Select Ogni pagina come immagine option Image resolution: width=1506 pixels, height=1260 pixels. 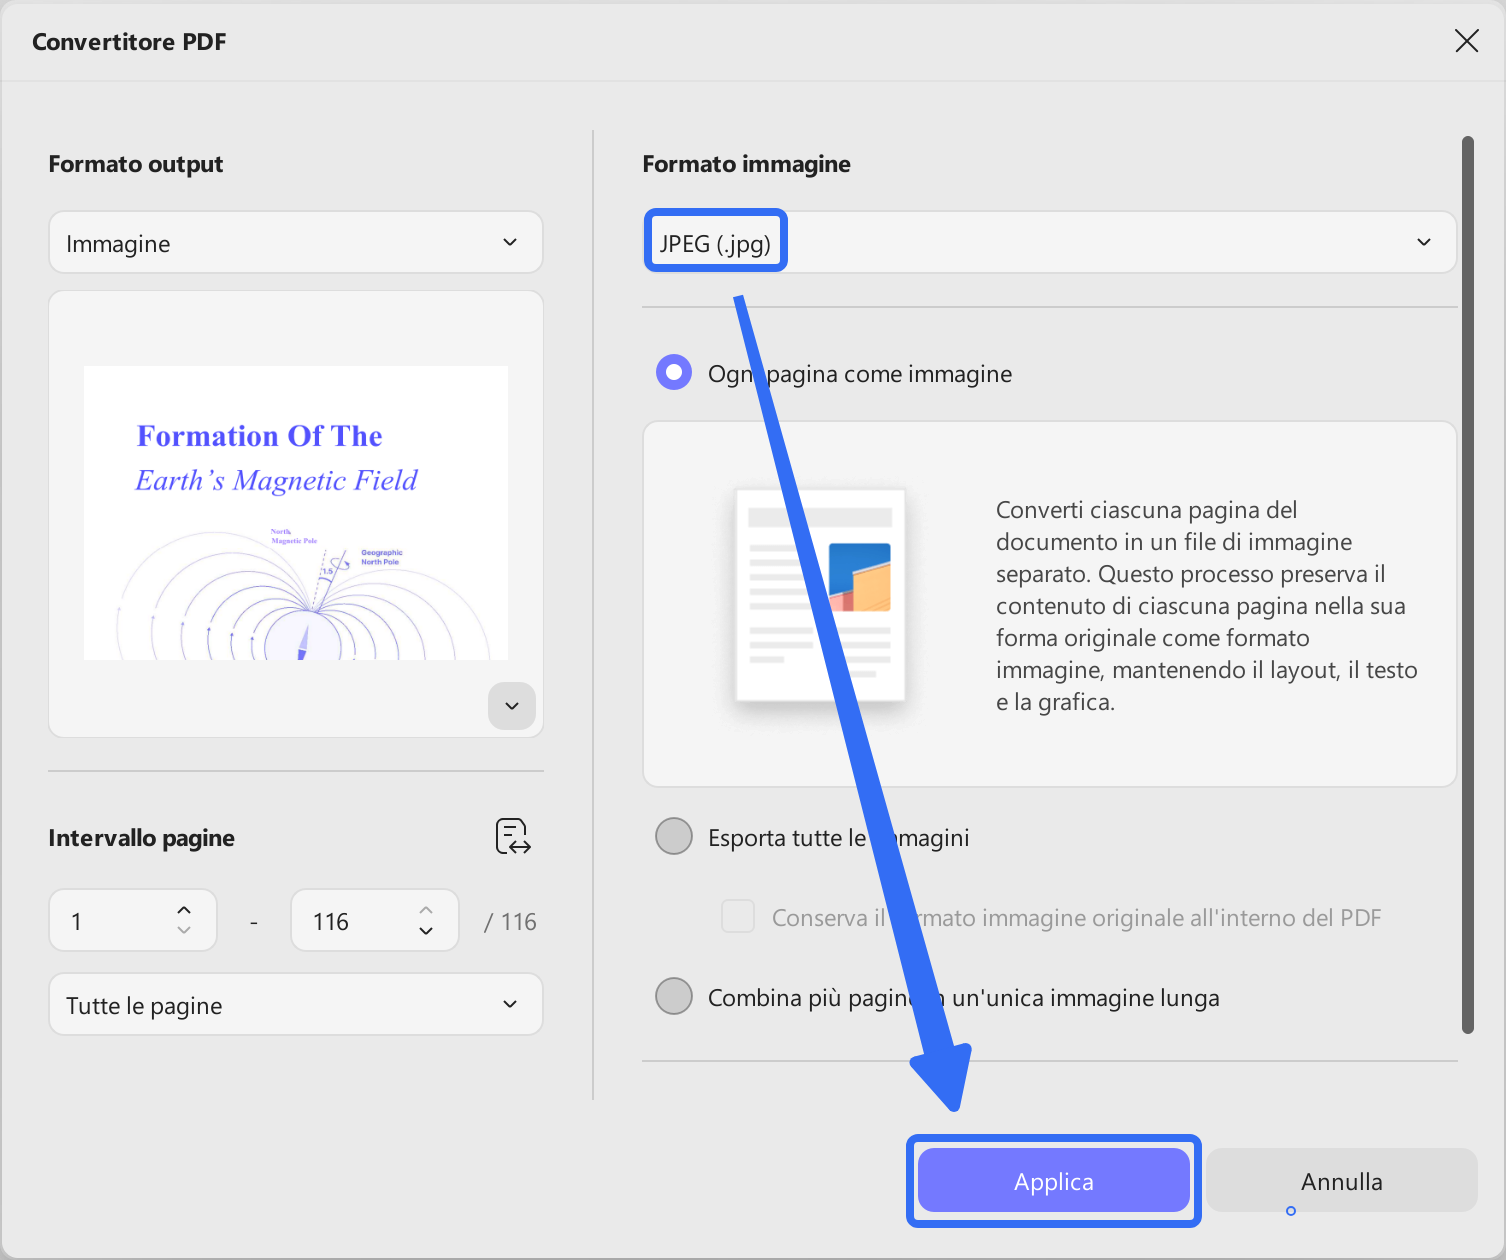tap(674, 373)
